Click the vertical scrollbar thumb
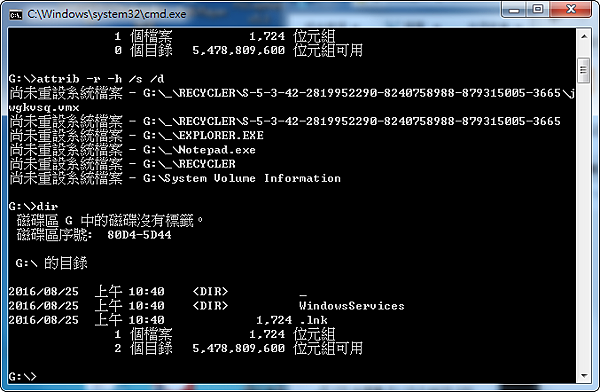 (584, 70)
